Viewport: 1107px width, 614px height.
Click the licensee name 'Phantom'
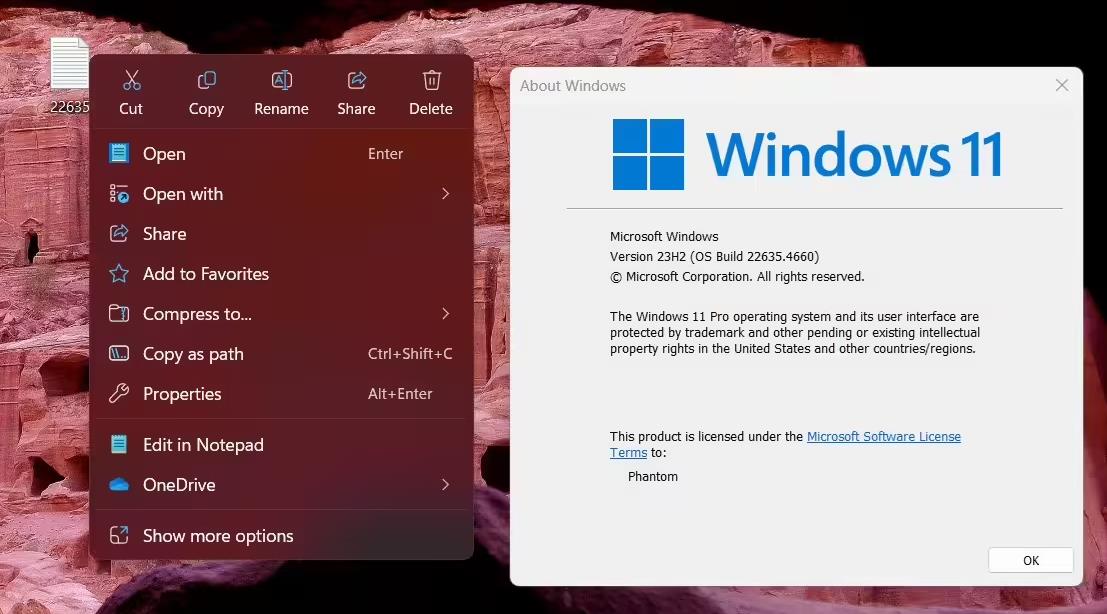coord(653,477)
